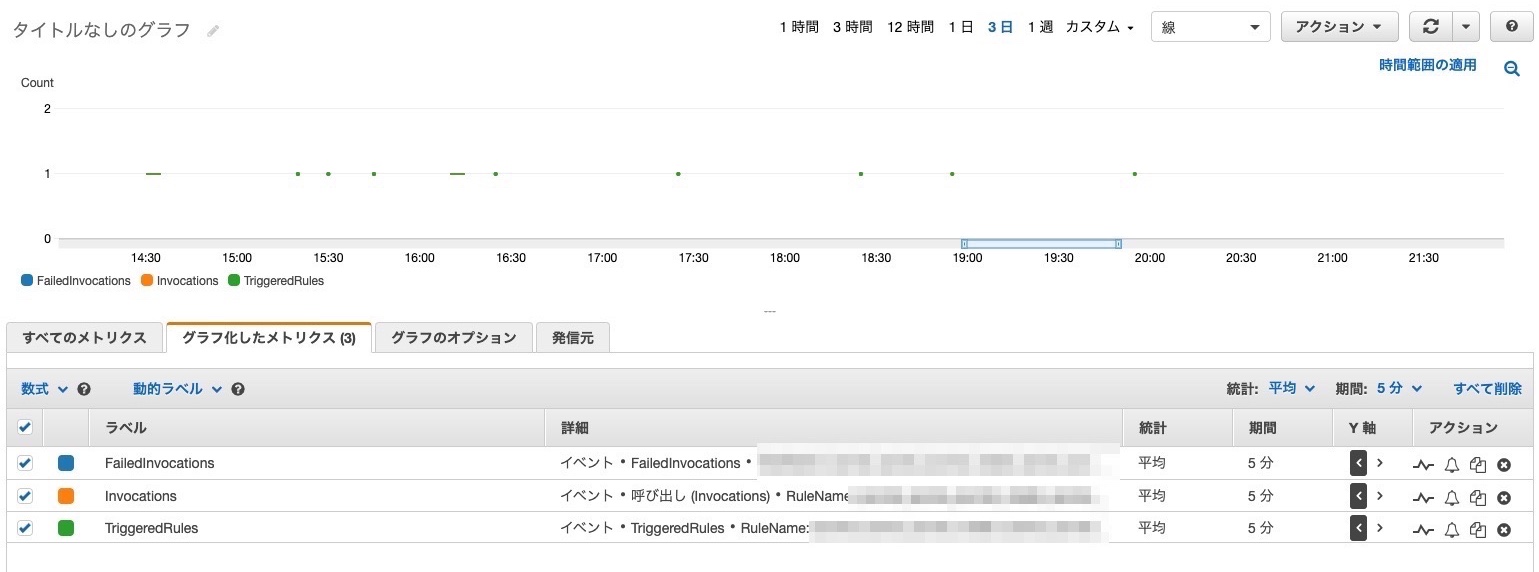Click the pencil icon to rename graph
This screenshot has width=1539, height=572.
(213, 31)
